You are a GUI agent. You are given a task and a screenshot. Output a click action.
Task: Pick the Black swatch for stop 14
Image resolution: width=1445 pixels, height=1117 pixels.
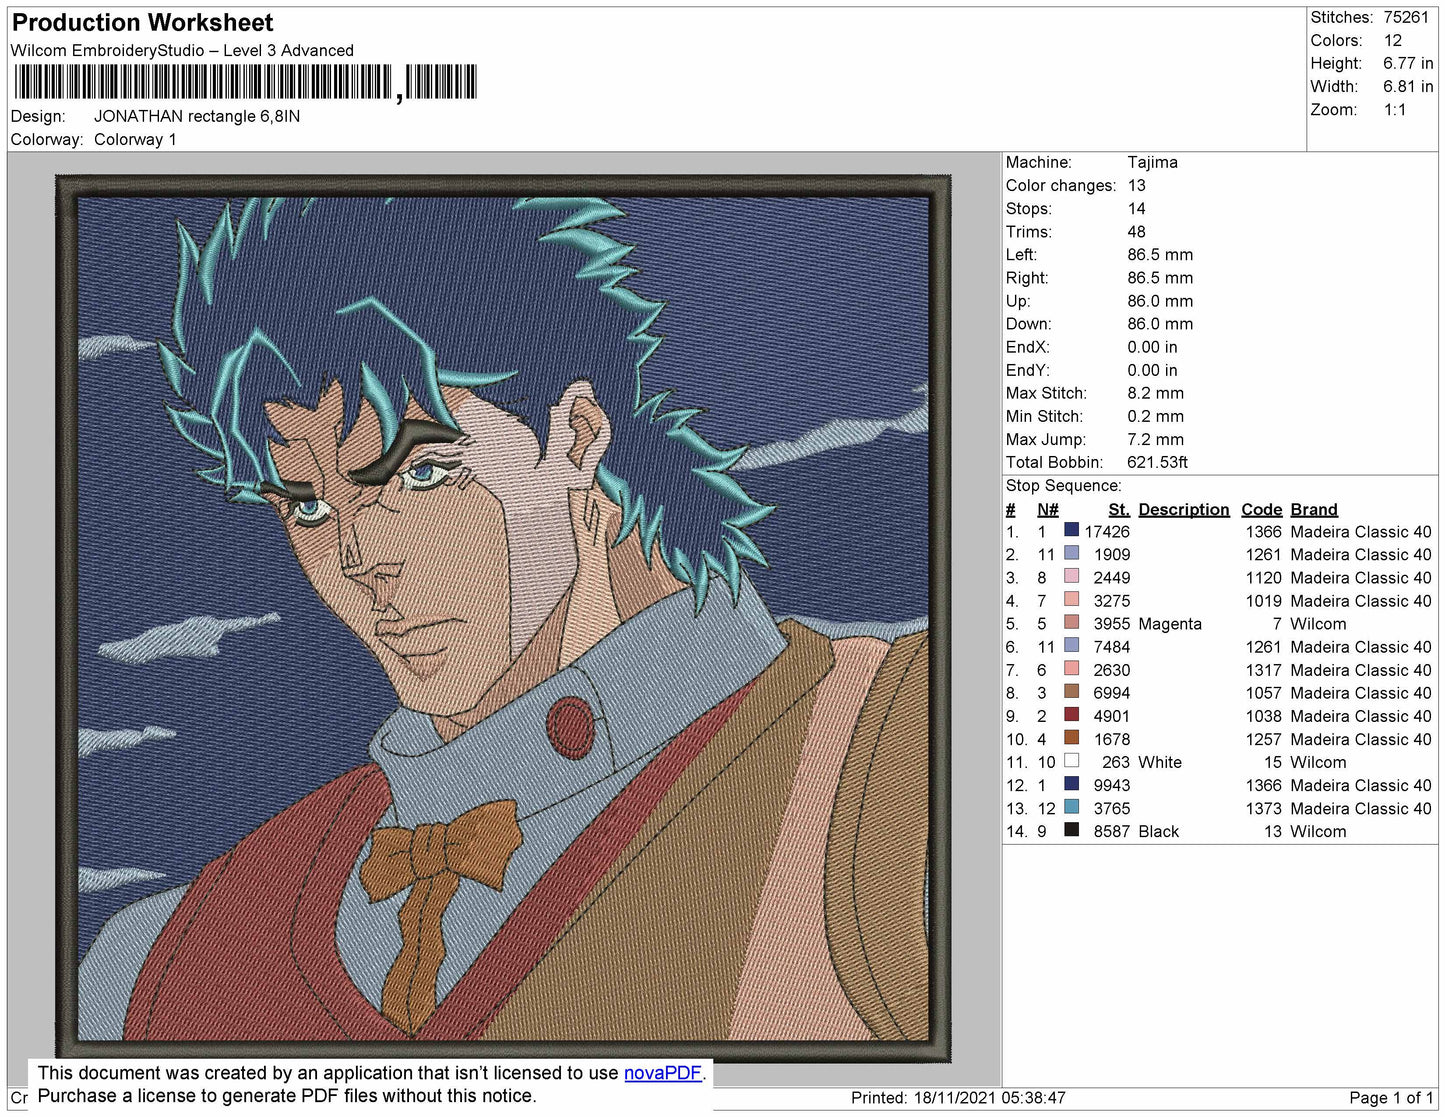pyautogui.click(x=1072, y=829)
